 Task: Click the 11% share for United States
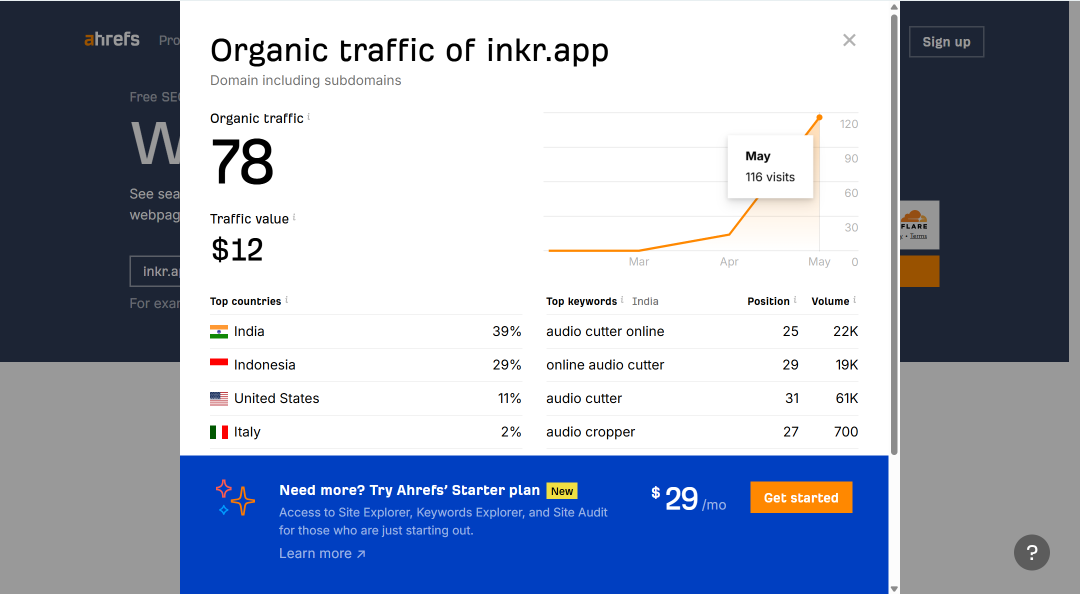click(510, 398)
